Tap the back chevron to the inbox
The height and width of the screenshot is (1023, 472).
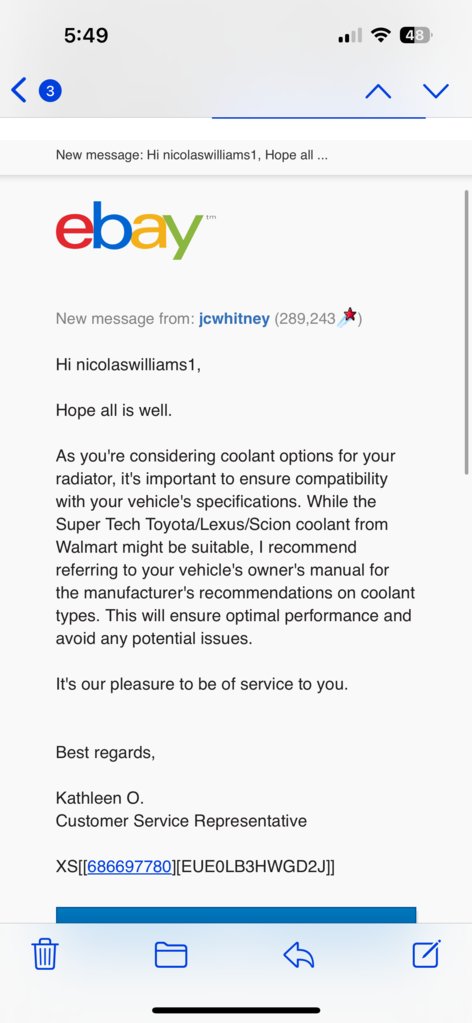click(x=19, y=90)
